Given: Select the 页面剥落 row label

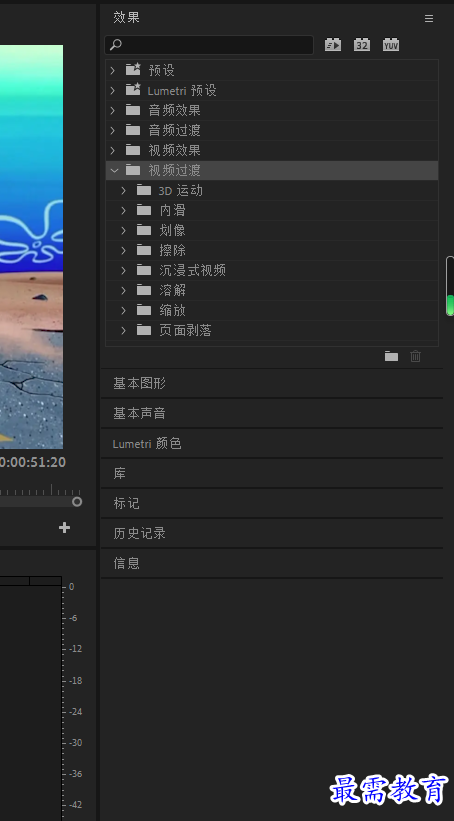Looking at the screenshot, I should point(185,330).
